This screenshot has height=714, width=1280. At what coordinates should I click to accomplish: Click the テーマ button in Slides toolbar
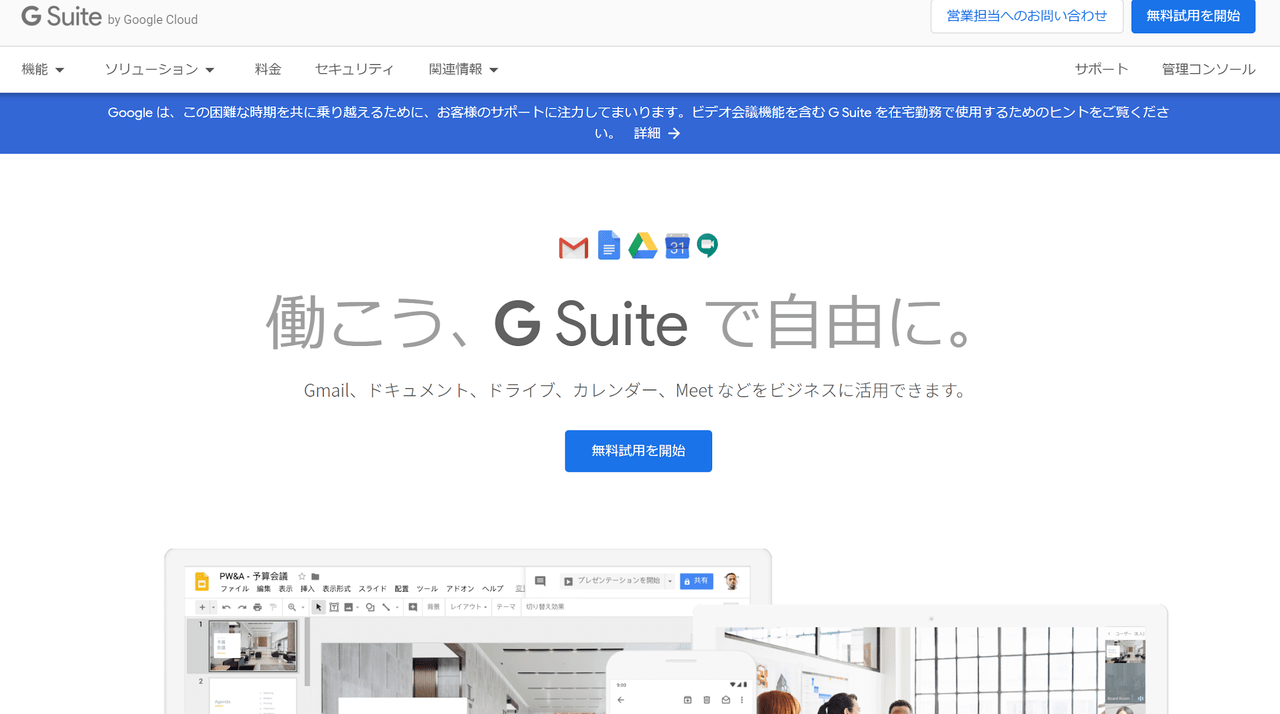(x=506, y=607)
